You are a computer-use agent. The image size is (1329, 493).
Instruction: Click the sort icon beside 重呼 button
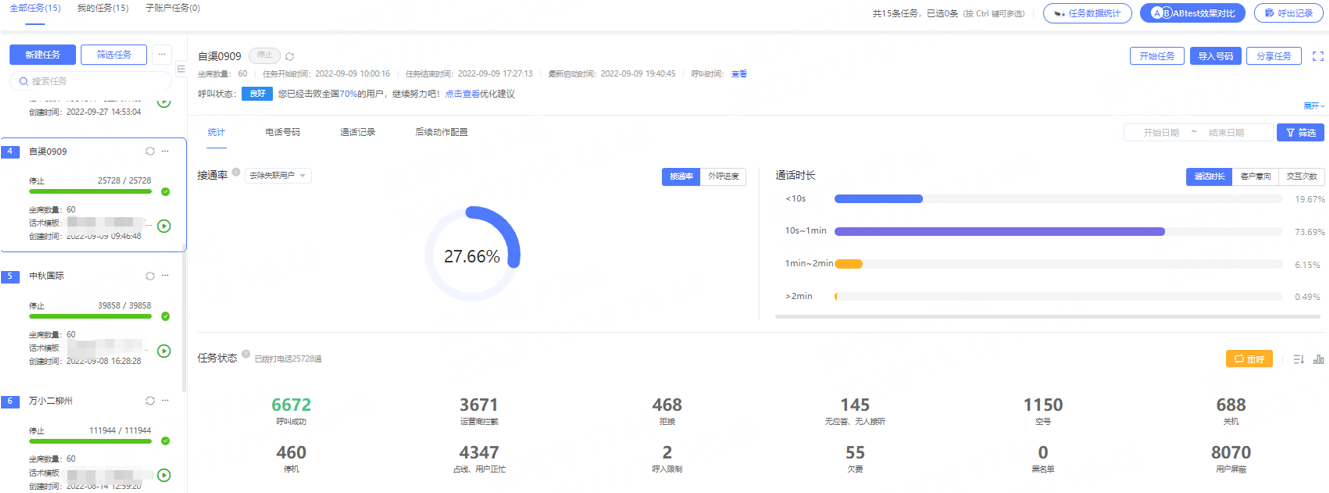tap(1298, 359)
